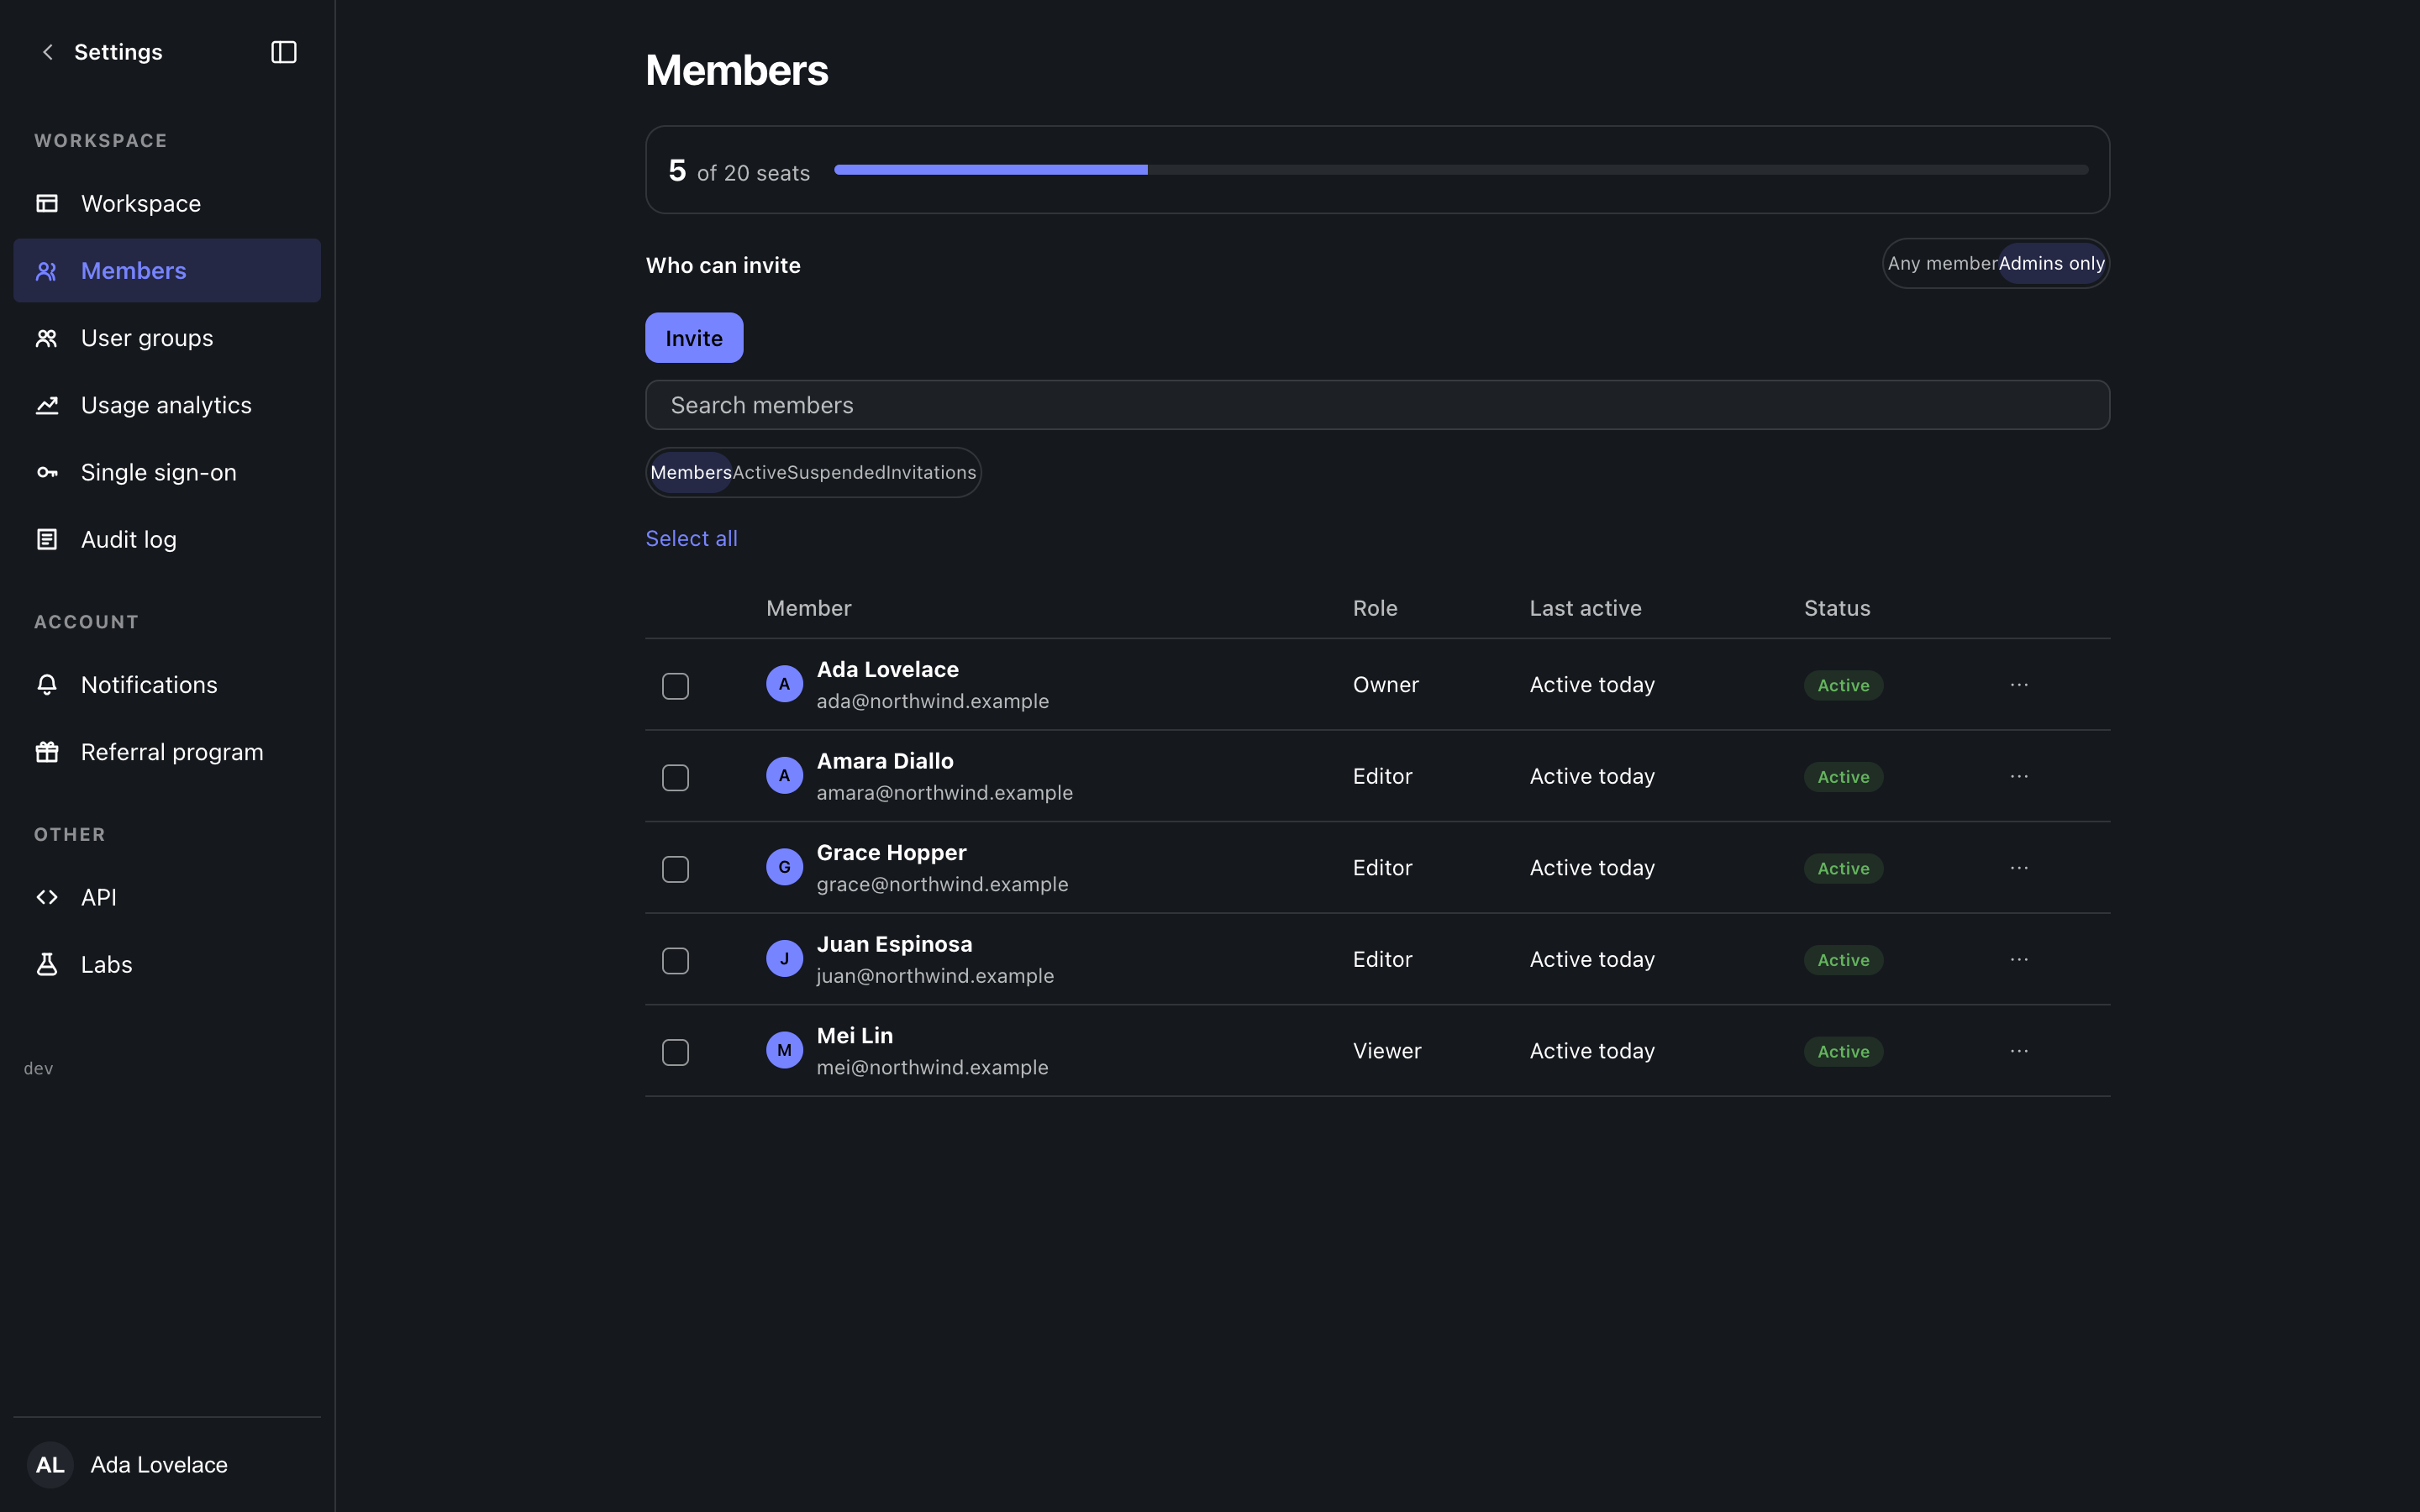Click the Notifications bell icon
Image resolution: width=2420 pixels, height=1512 pixels.
click(47, 685)
